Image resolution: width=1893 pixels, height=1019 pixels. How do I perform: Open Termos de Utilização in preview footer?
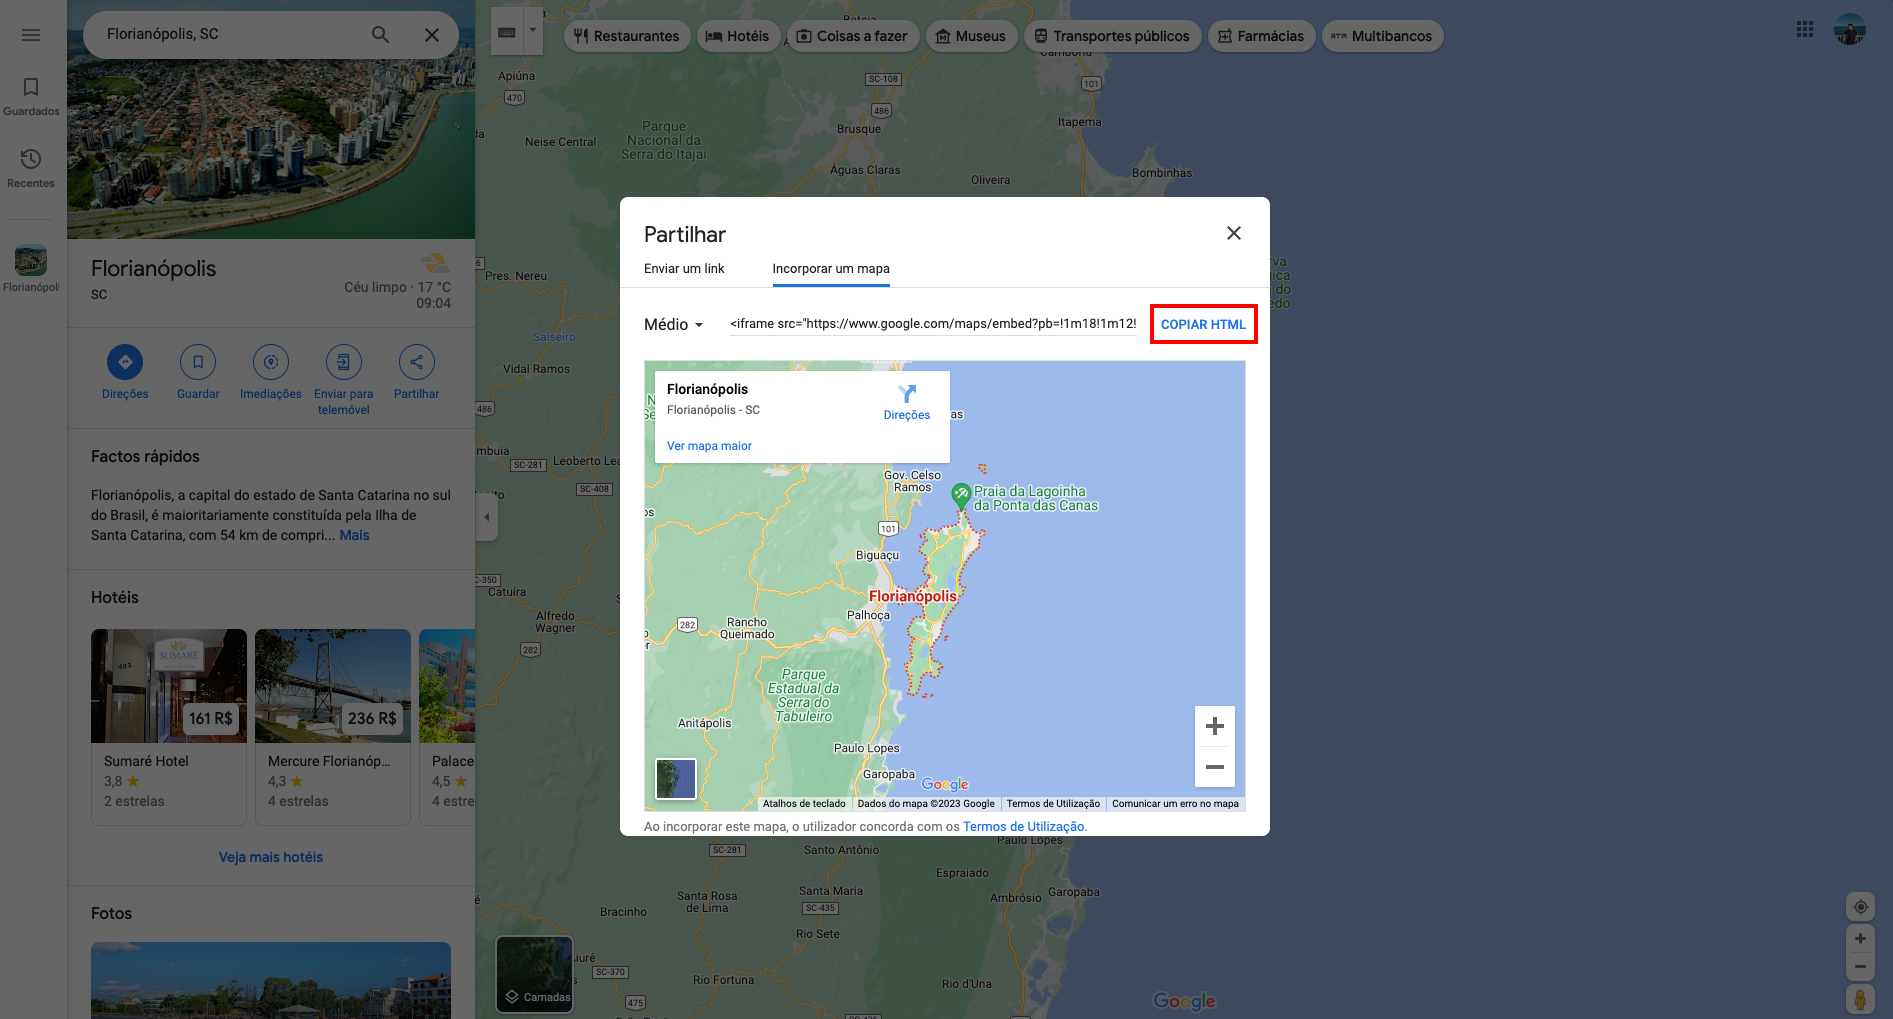point(1053,804)
